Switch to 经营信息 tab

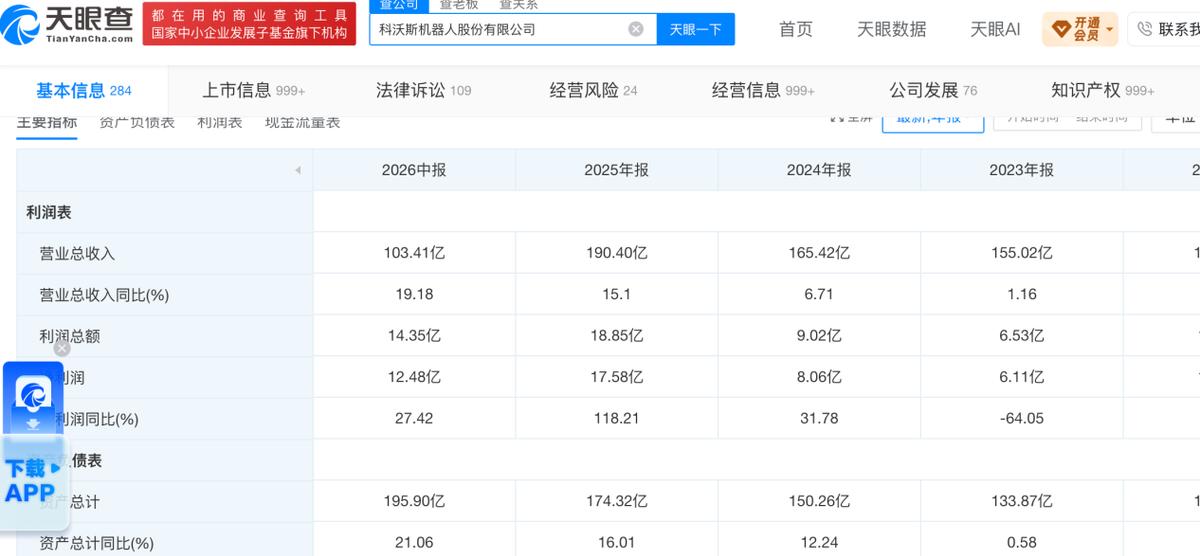coord(764,90)
